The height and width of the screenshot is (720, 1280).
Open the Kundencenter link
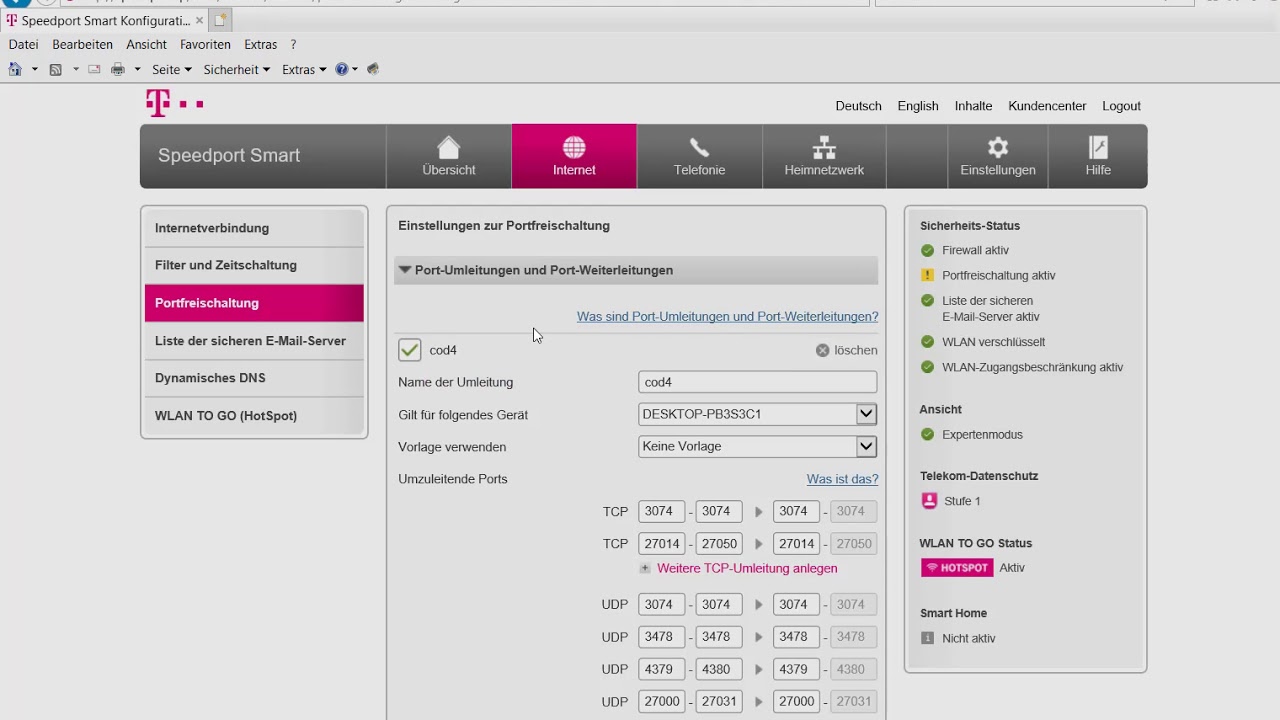pos(1047,106)
